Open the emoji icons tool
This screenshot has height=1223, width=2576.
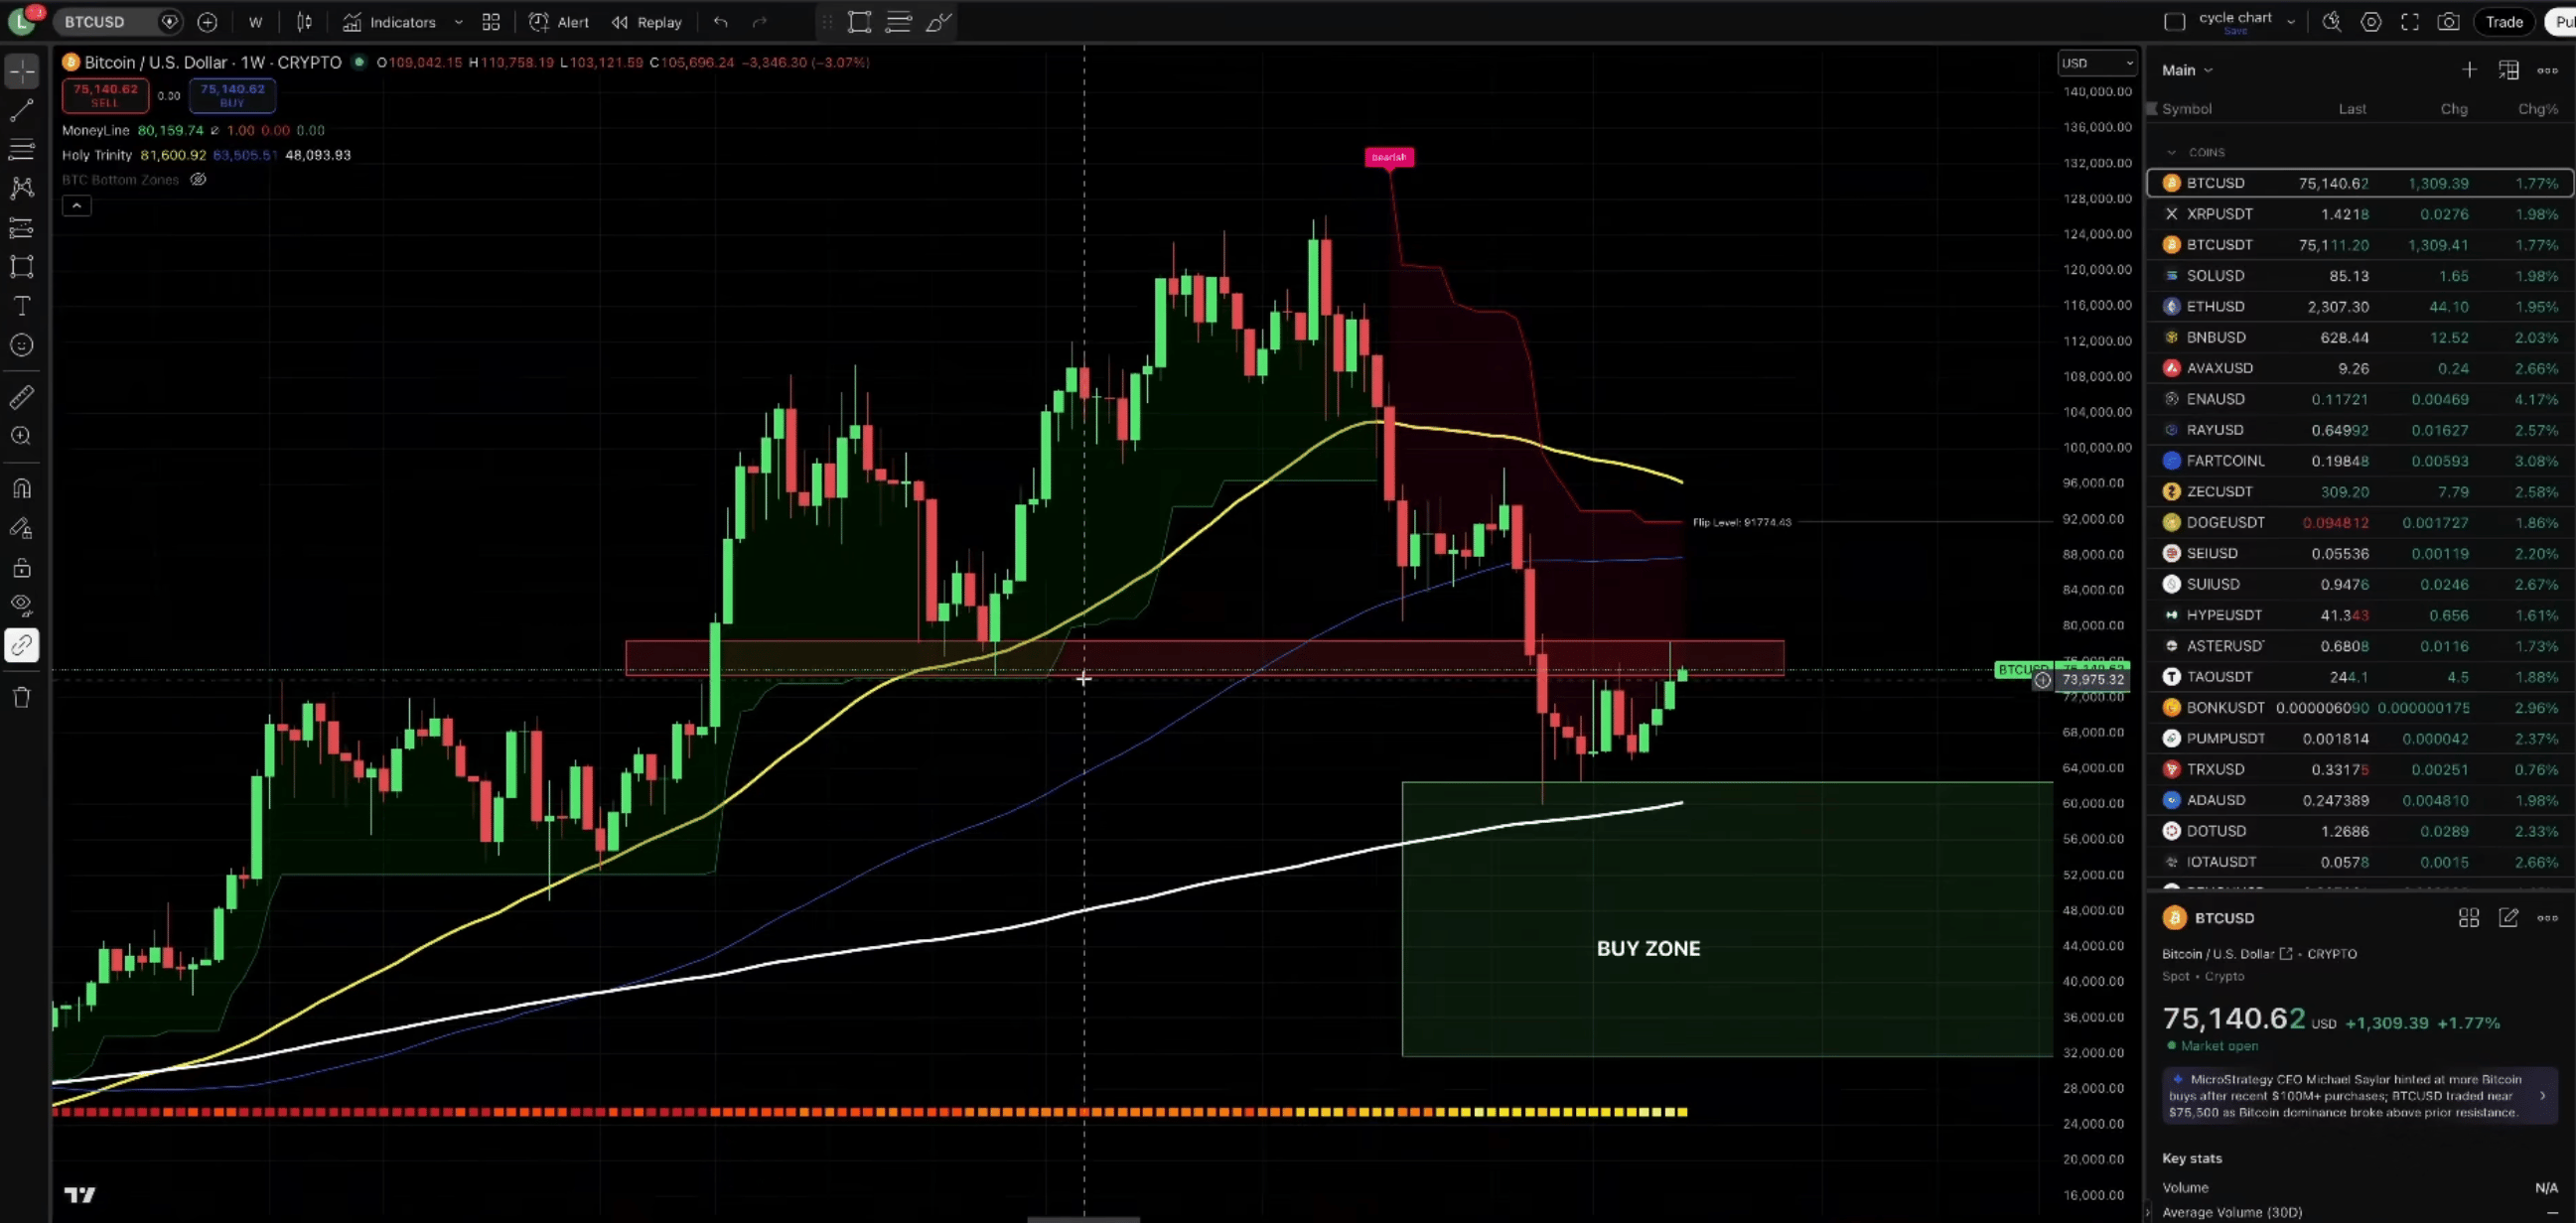[x=21, y=346]
